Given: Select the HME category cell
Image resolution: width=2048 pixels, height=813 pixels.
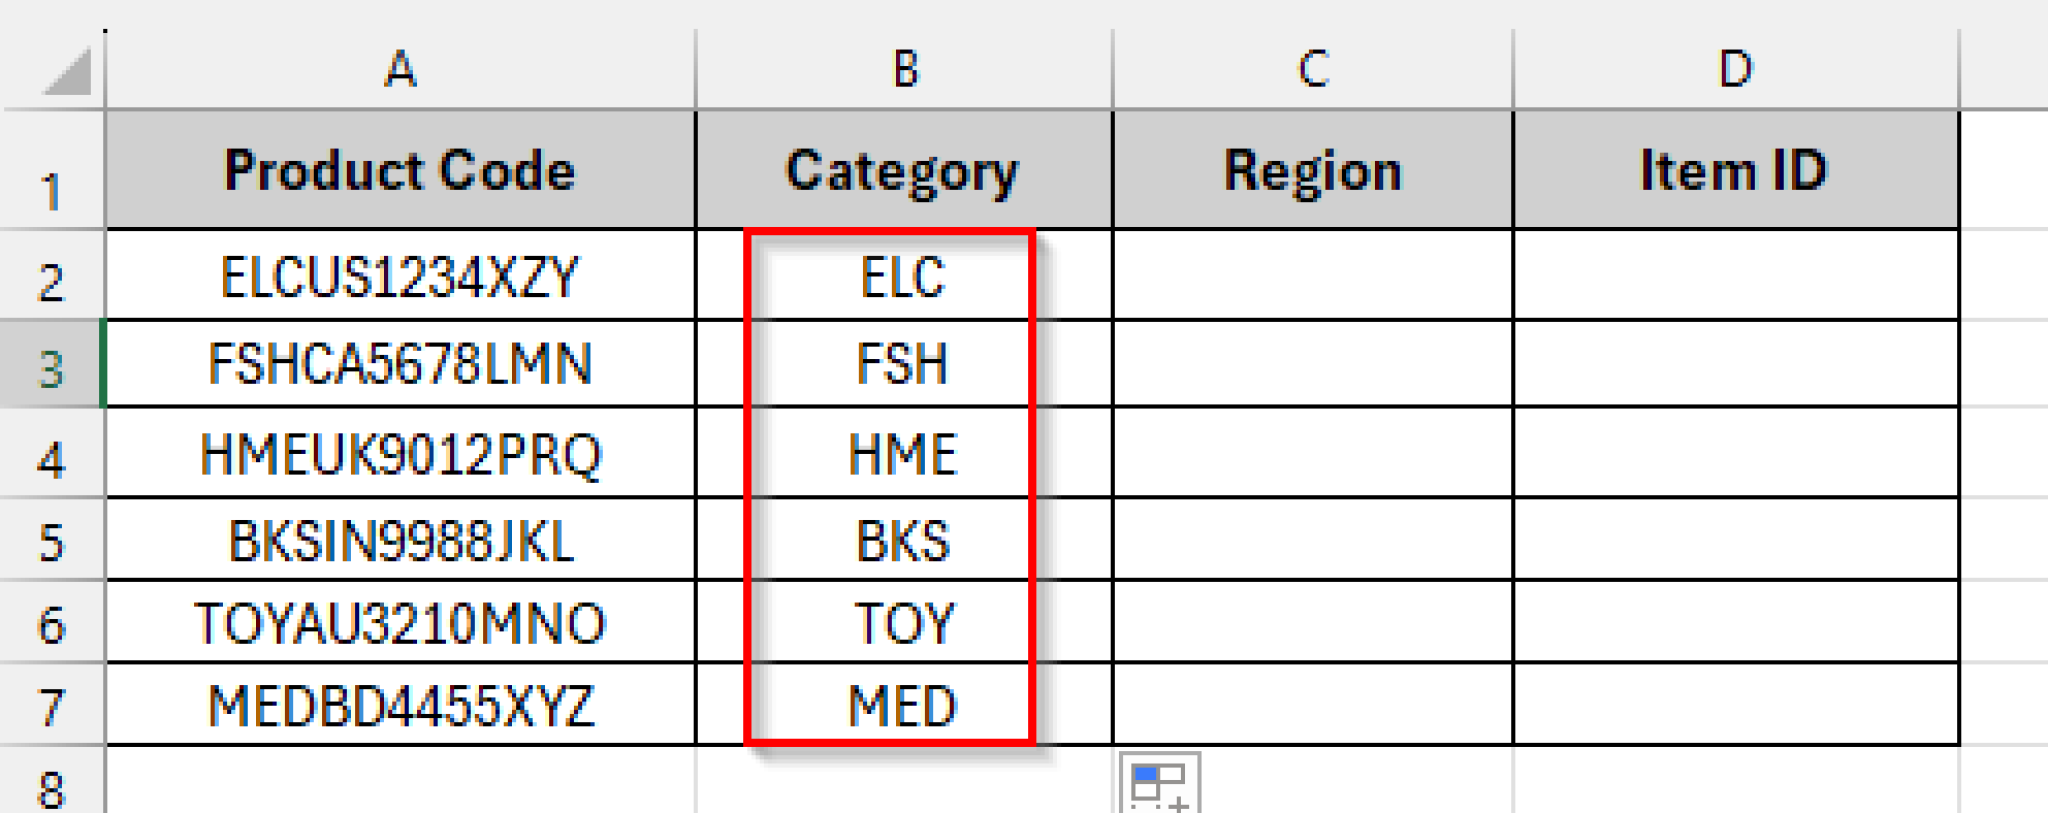Looking at the screenshot, I should 904,453.
